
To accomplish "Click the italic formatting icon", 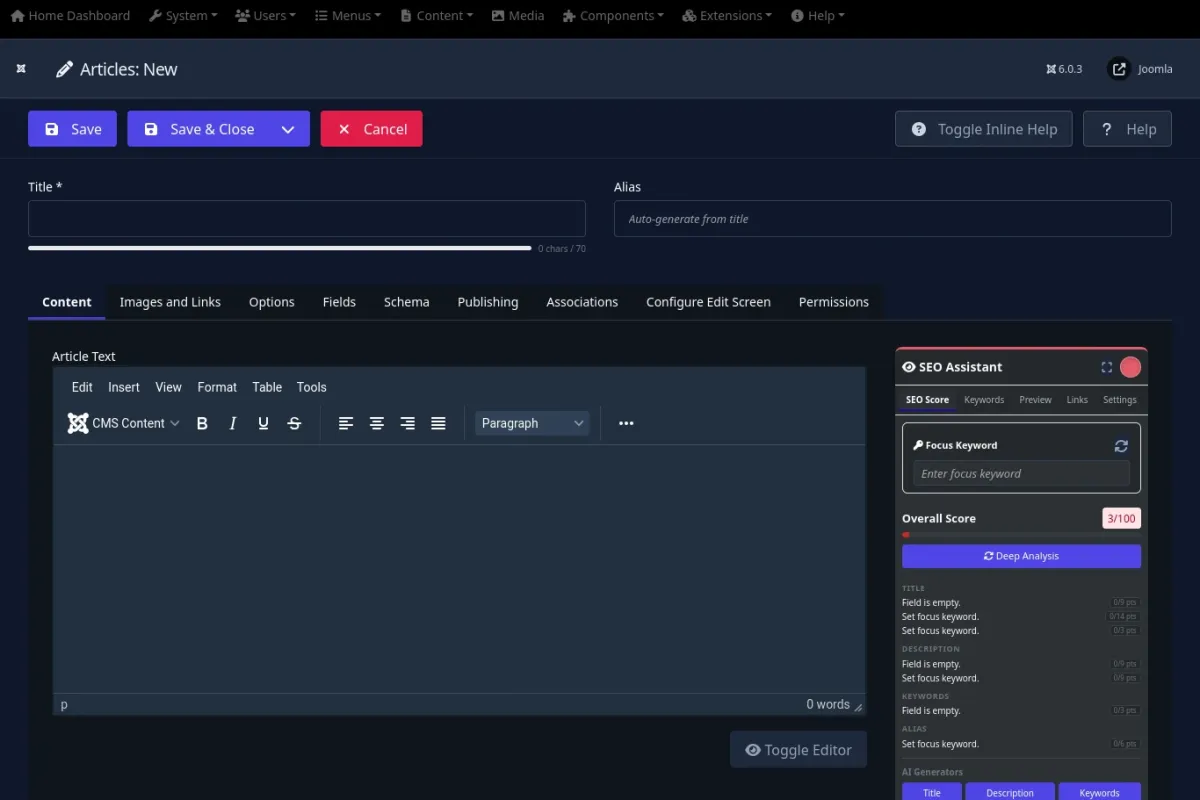I will [233, 423].
